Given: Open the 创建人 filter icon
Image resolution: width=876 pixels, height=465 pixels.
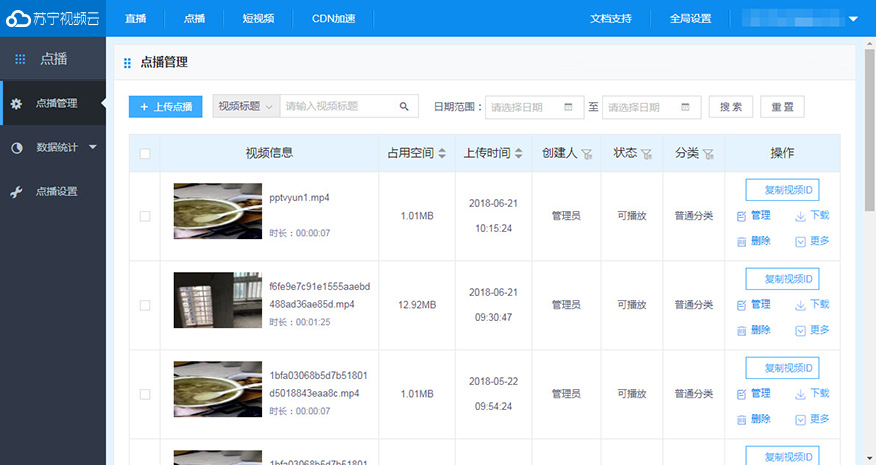Looking at the screenshot, I should (587, 154).
